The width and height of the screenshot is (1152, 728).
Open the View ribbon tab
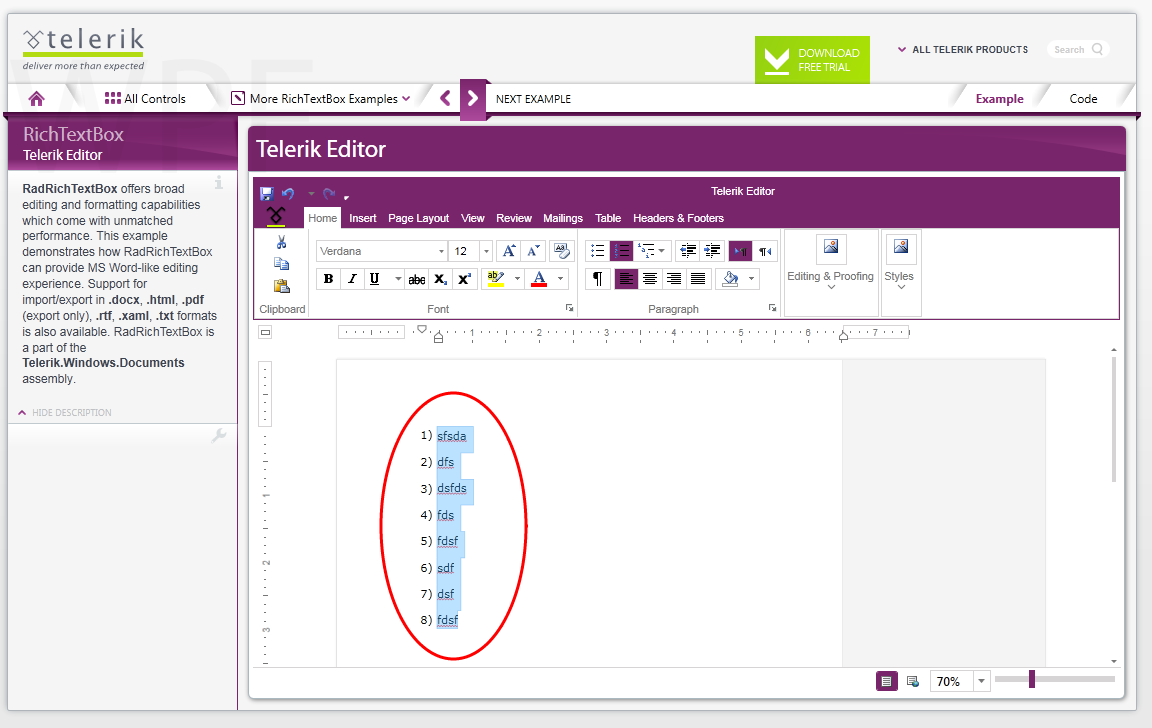click(472, 218)
